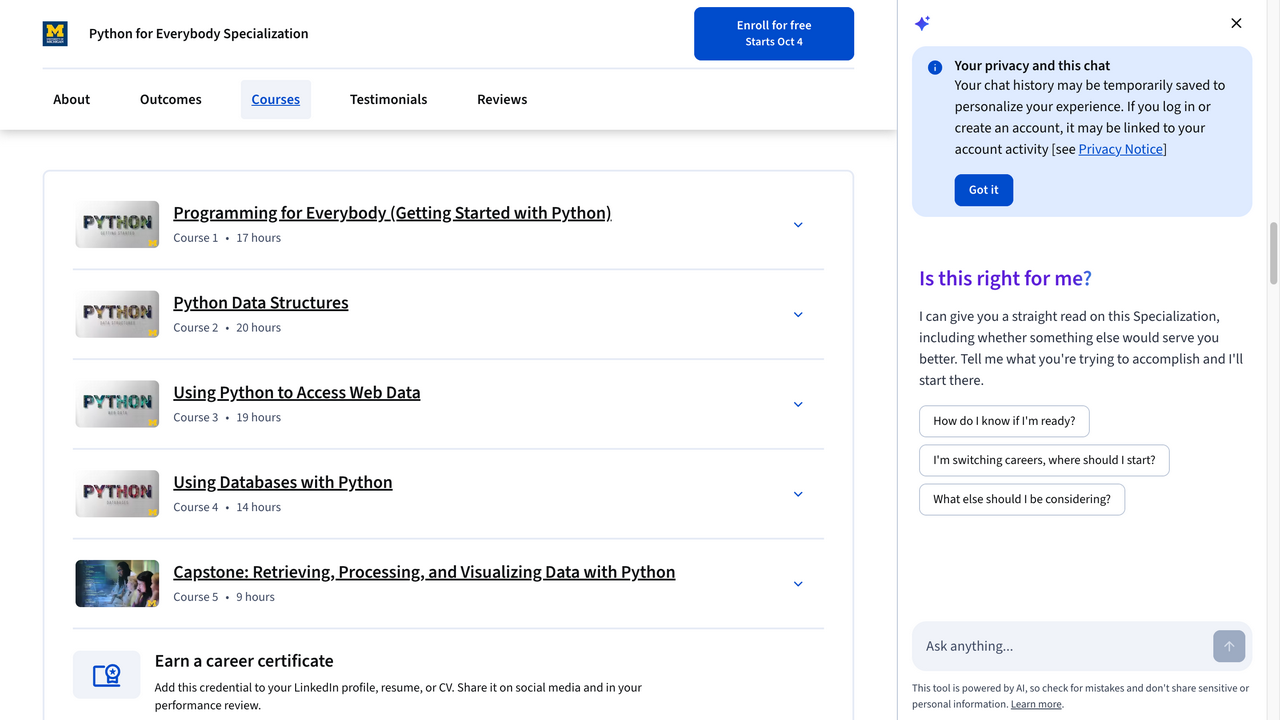Open the About tab

pos(72,99)
